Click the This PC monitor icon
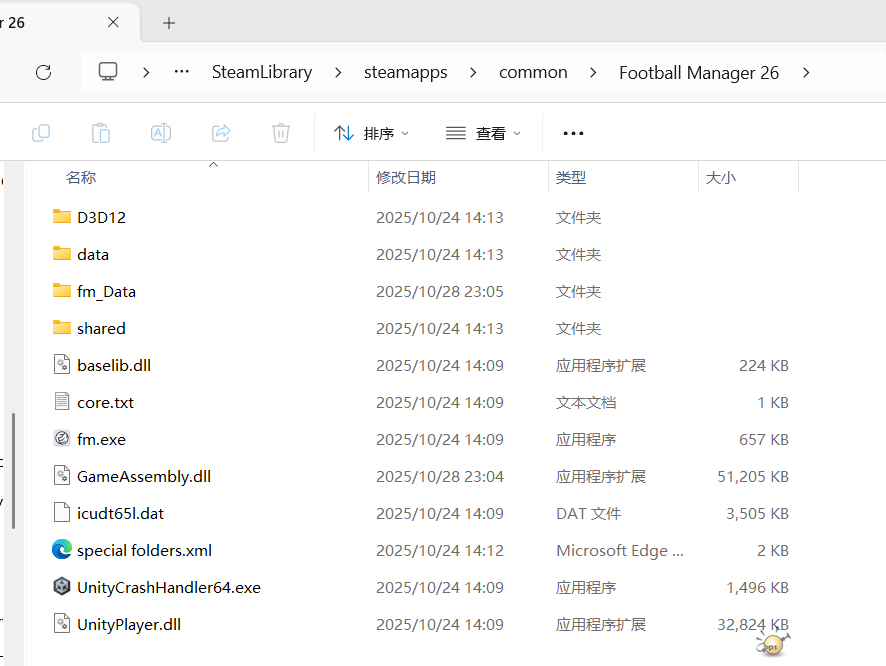886x666 pixels. click(x=108, y=72)
